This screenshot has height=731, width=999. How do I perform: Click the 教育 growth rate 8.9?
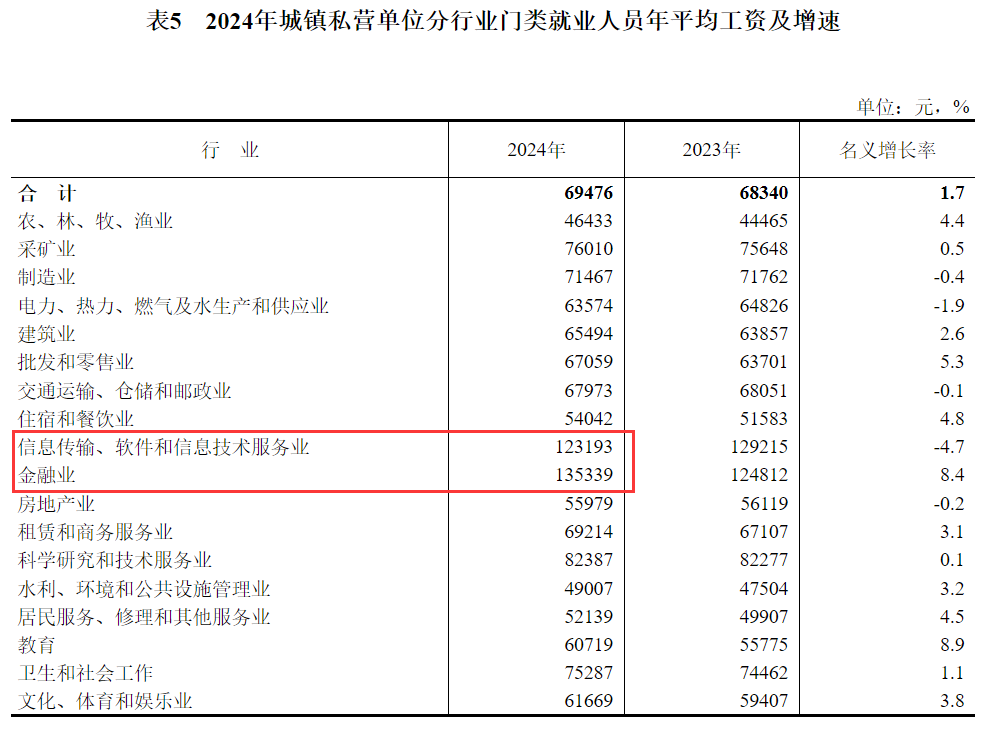(952, 645)
